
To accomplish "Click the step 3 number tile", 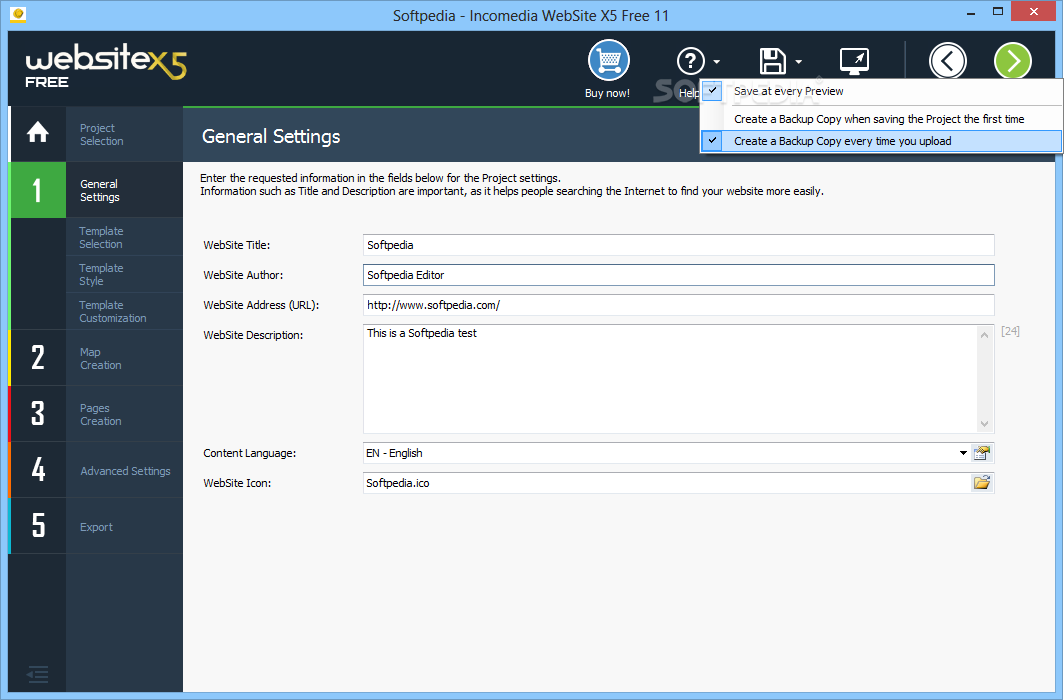I will pyautogui.click(x=38, y=414).
